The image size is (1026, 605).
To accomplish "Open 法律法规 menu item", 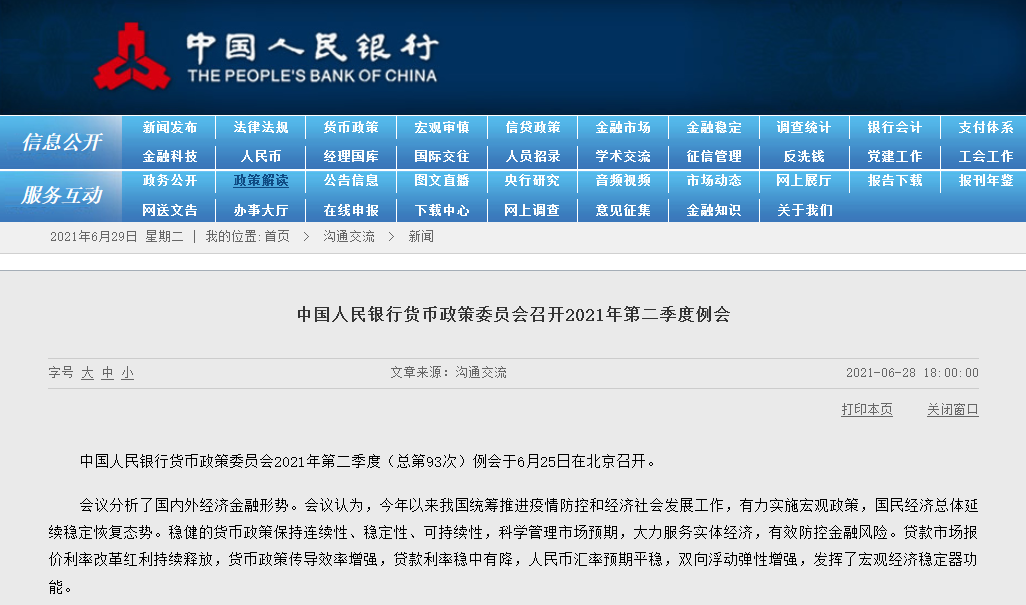I will pyautogui.click(x=260, y=128).
